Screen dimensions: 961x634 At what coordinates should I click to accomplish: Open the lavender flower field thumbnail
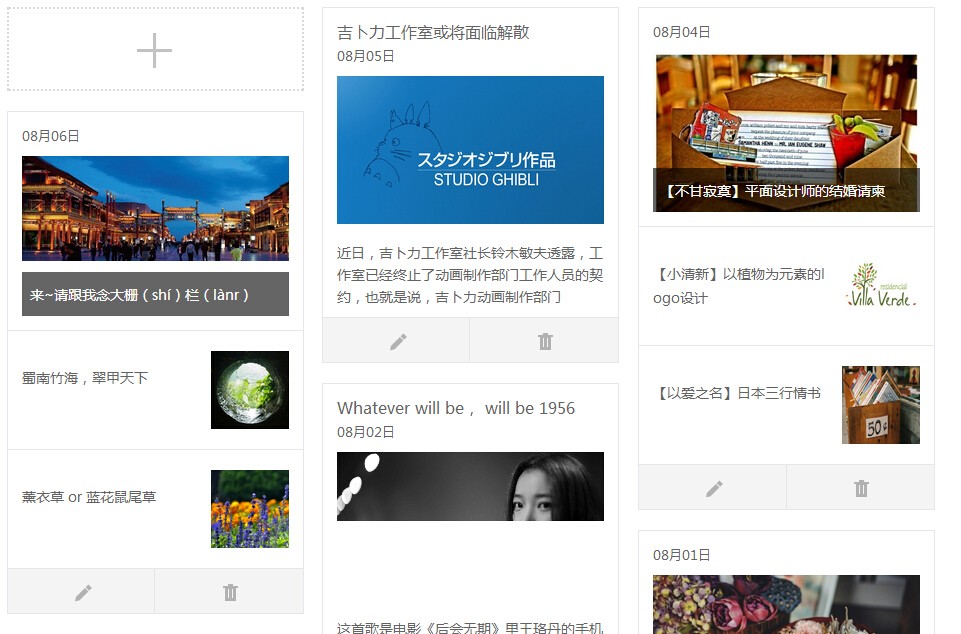click(249, 508)
